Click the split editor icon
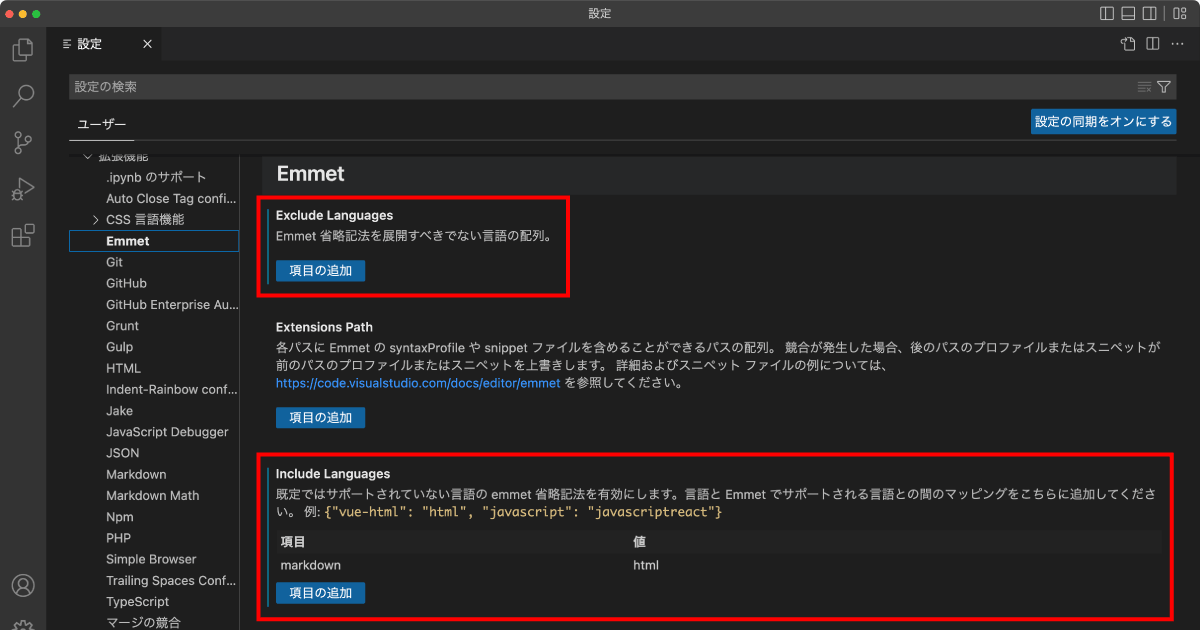1200x630 pixels. pos(1153,44)
